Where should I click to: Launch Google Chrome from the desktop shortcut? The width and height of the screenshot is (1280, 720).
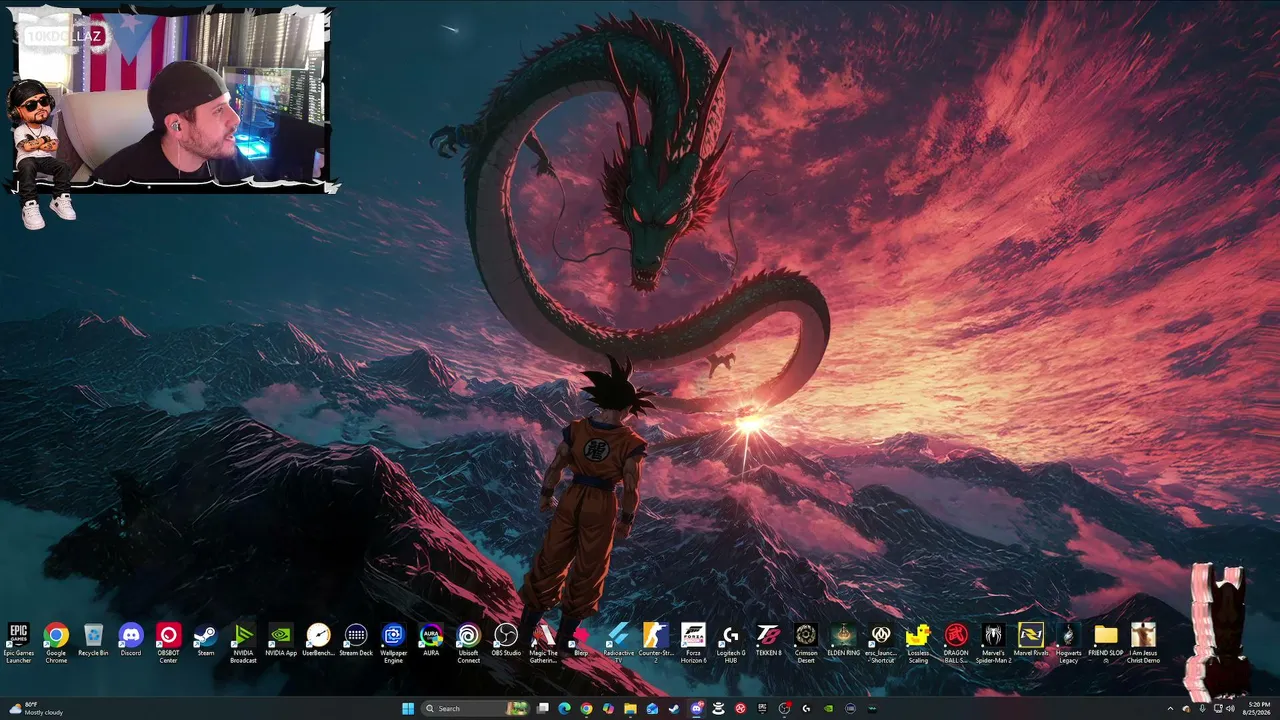[x=56, y=642]
